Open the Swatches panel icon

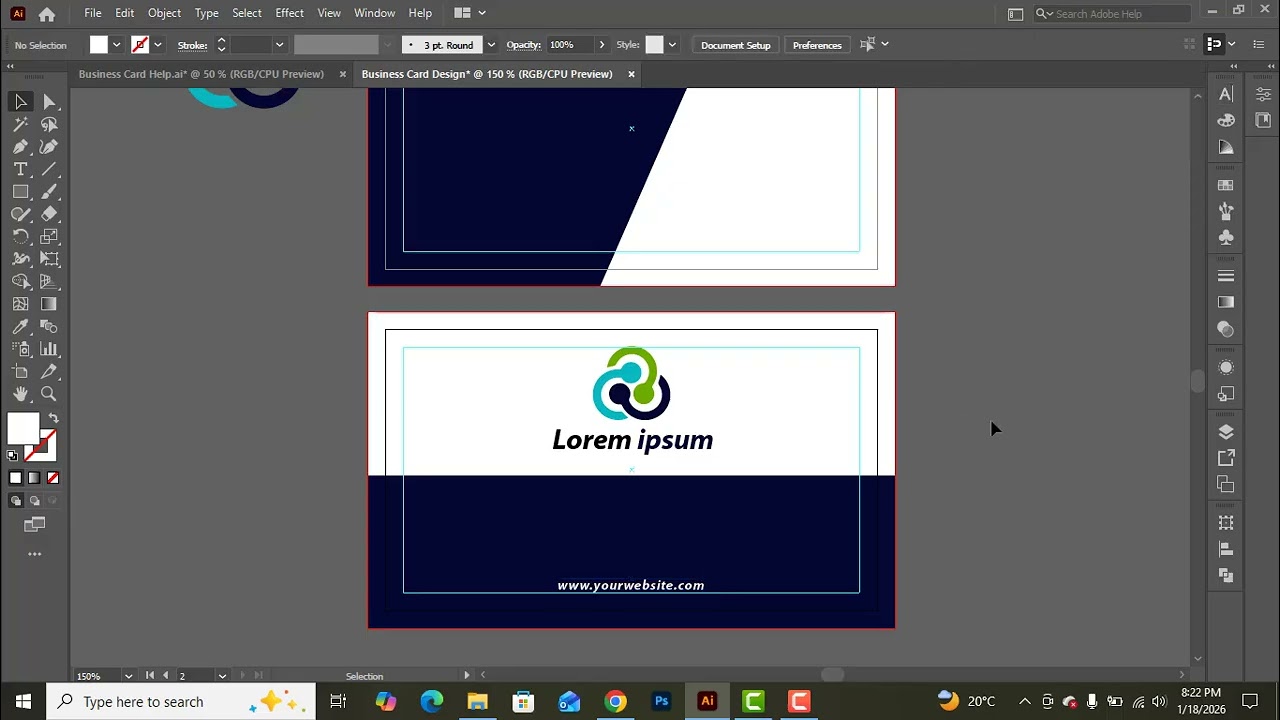click(x=1226, y=186)
